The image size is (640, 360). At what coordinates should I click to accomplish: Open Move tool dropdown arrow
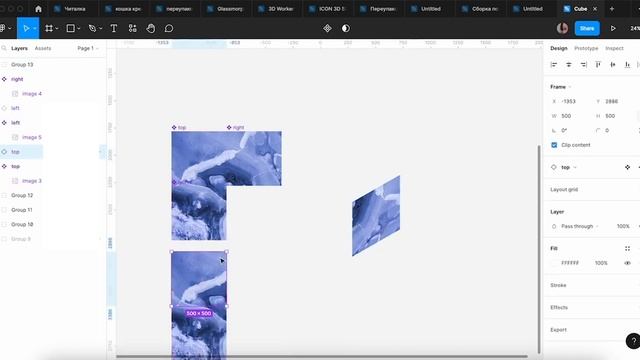(35, 29)
